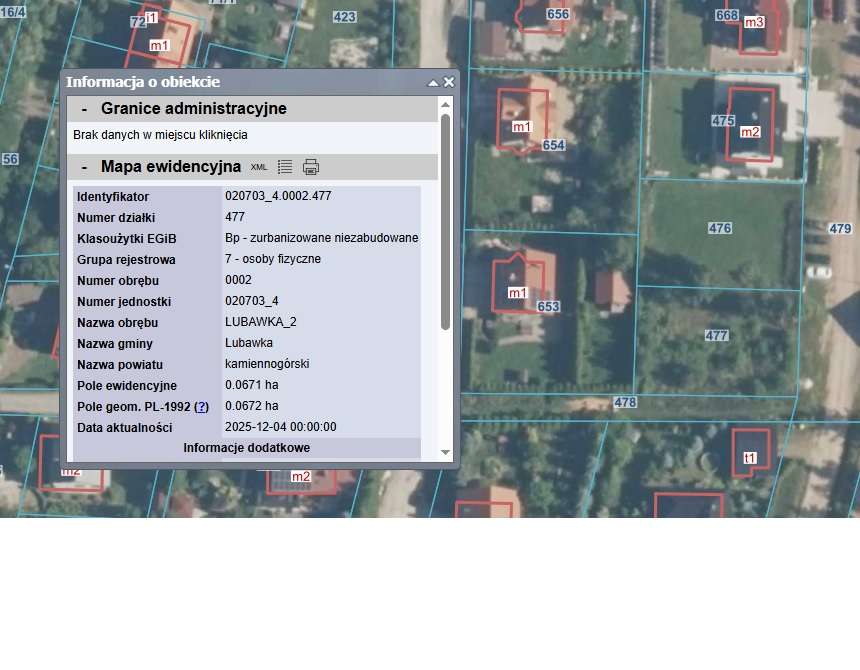Click the identifier value 020703_4.0002.477

[278, 196]
